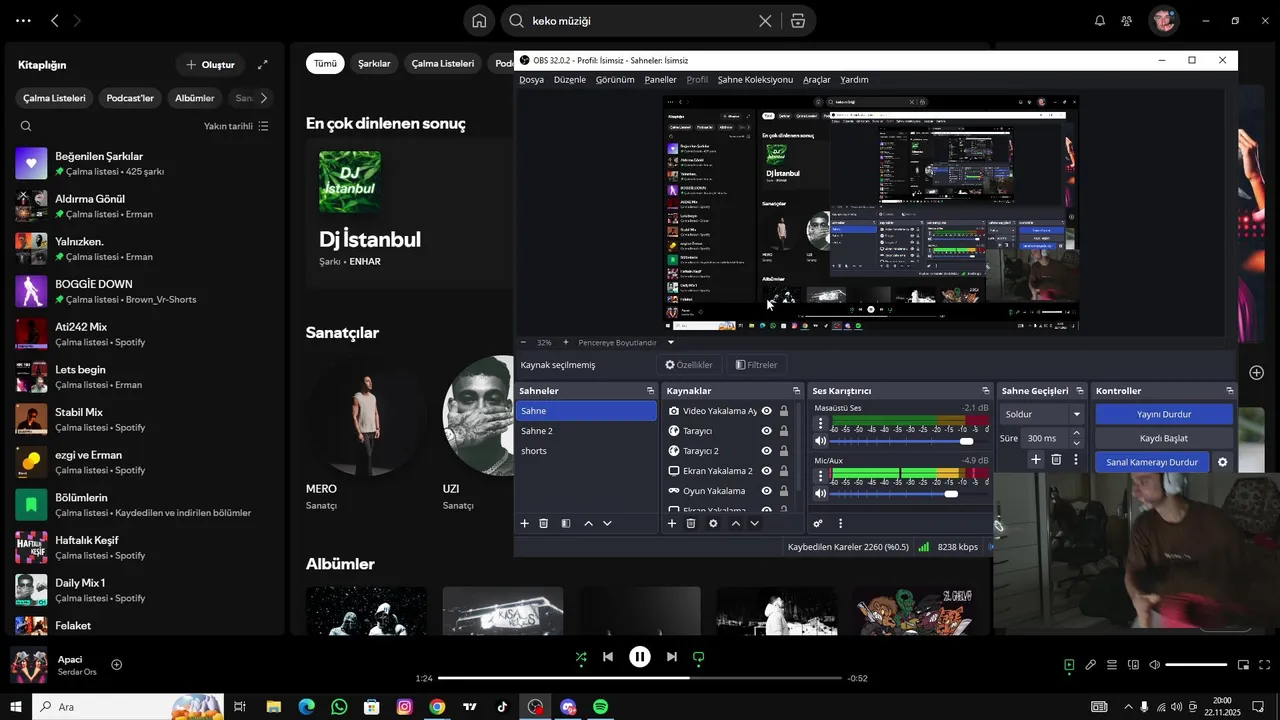This screenshot has width=1280, height=720.
Task: Open Filtreler button in OBS
Action: click(x=756, y=365)
